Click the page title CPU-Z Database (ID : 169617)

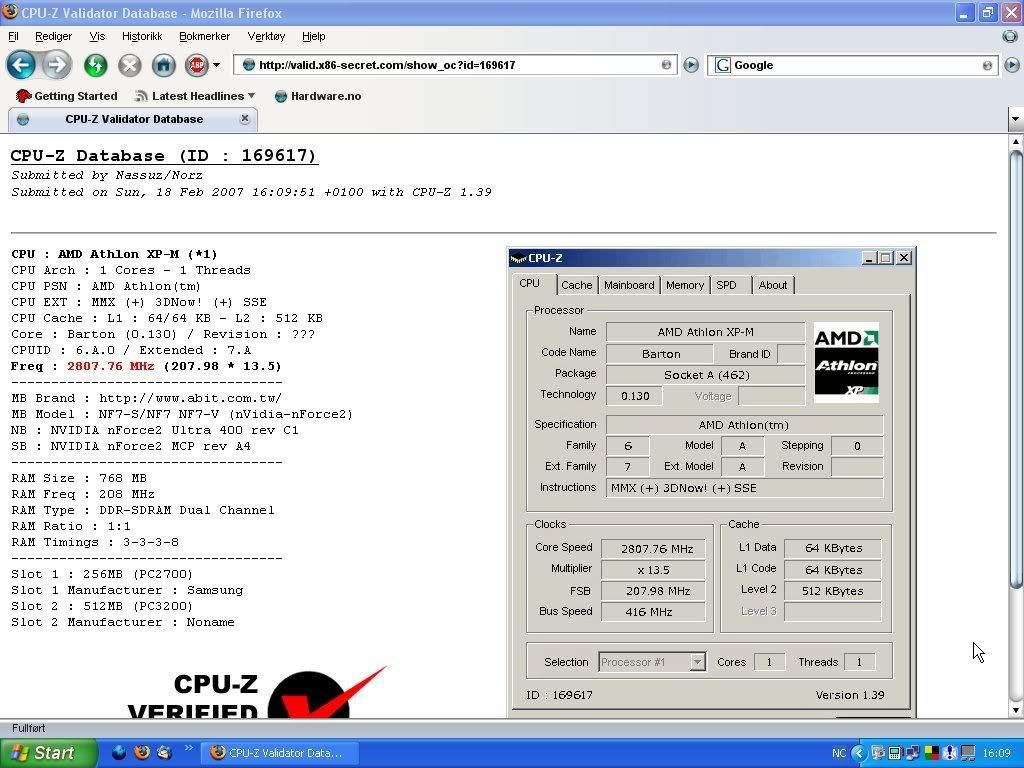[164, 155]
